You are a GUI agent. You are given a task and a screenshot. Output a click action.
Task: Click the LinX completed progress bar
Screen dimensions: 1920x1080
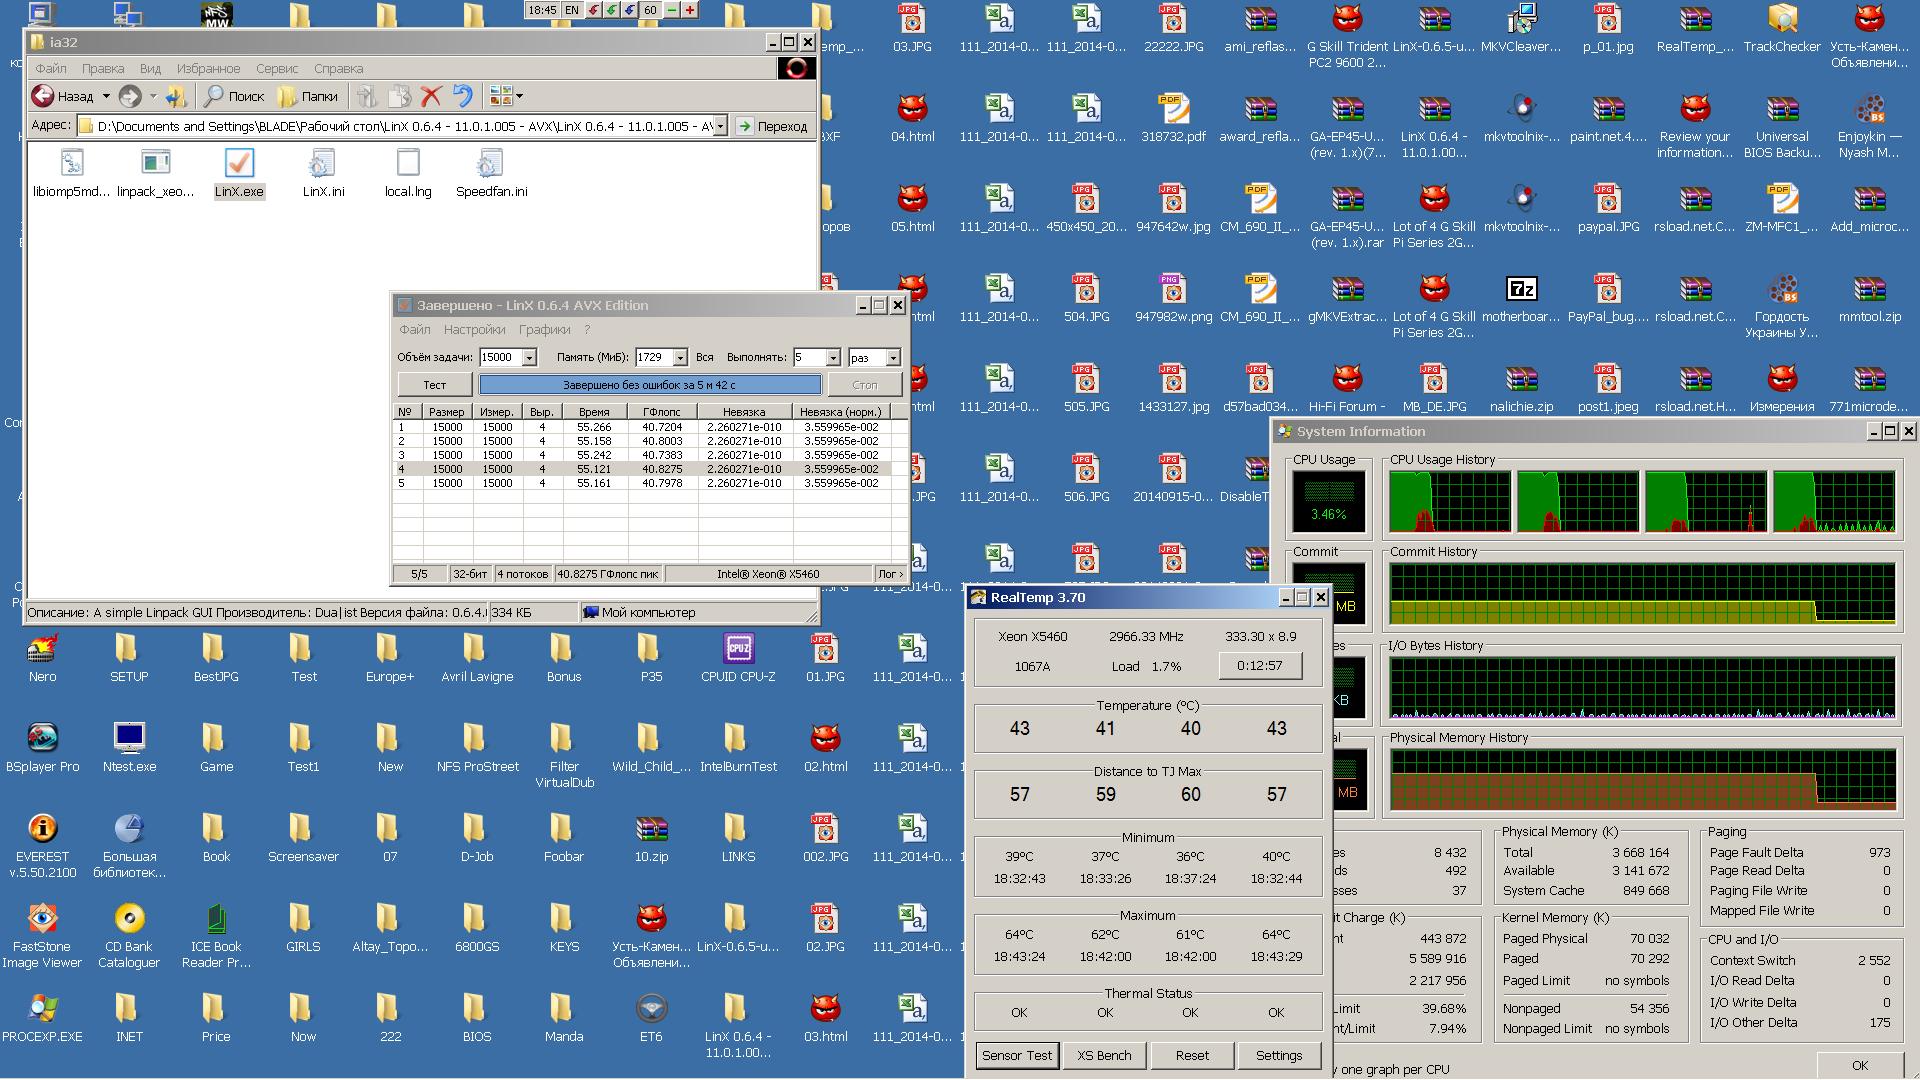pyautogui.click(x=649, y=385)
